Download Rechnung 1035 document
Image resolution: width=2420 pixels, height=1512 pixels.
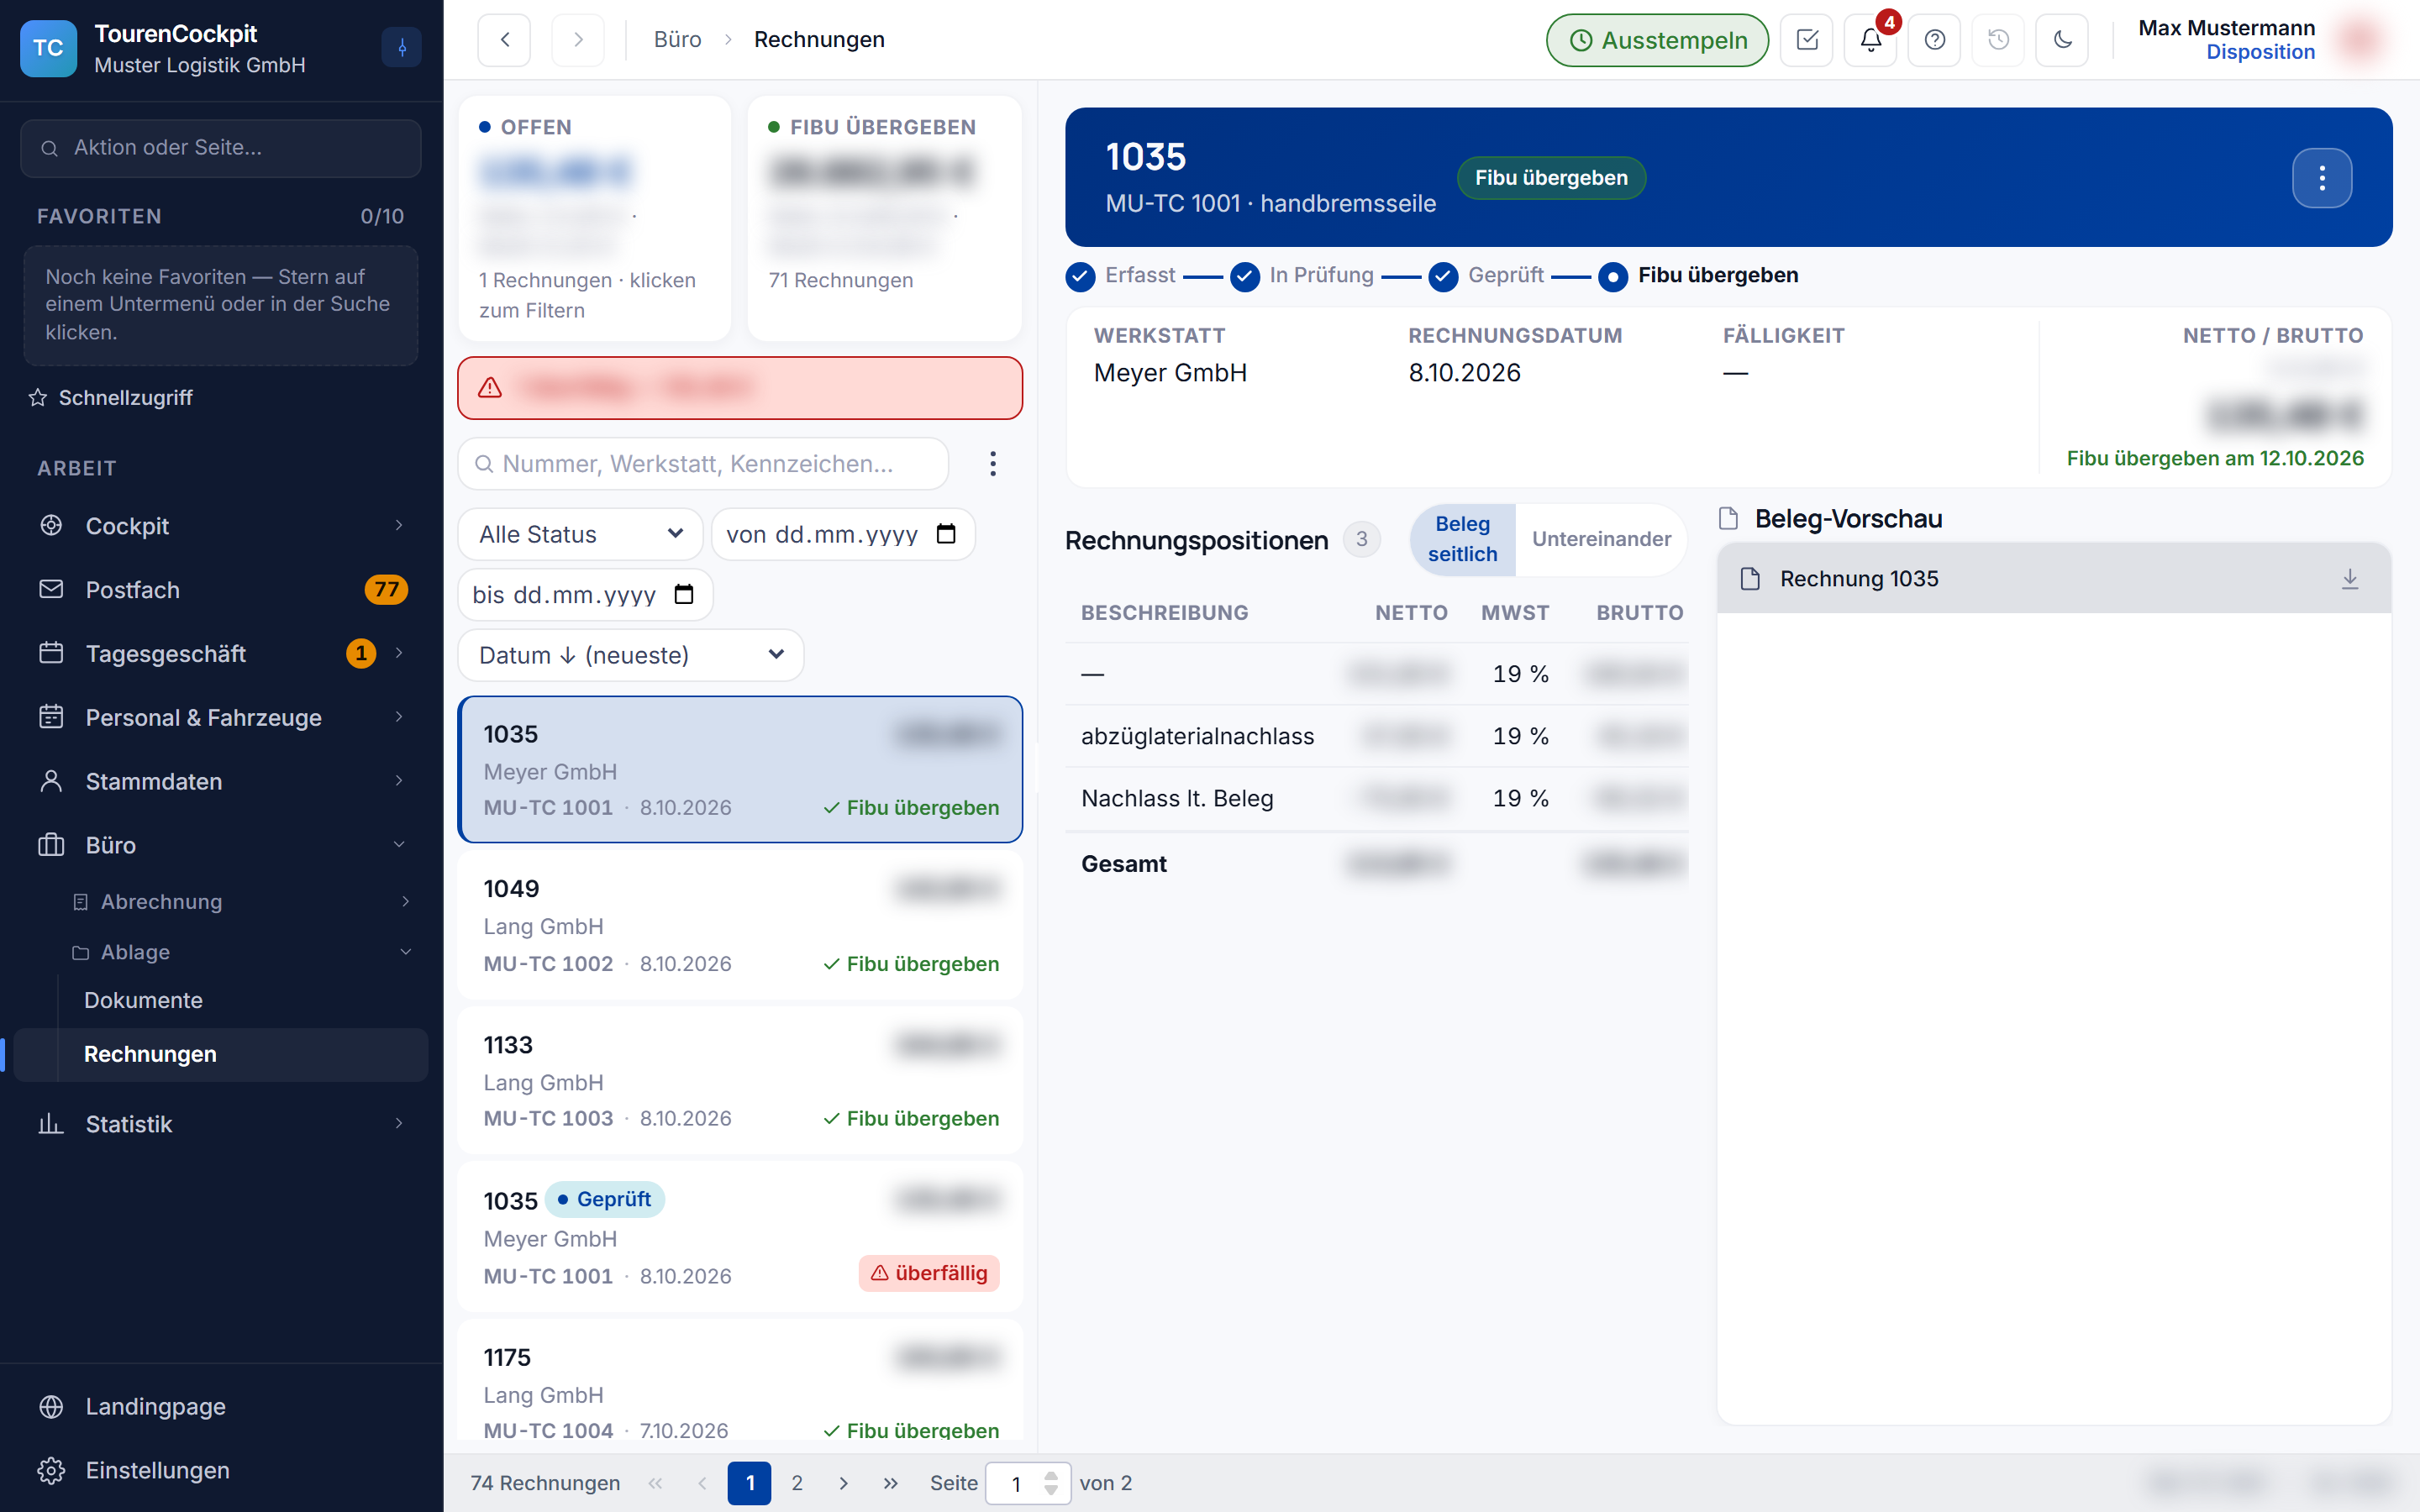coord(2349,579)
